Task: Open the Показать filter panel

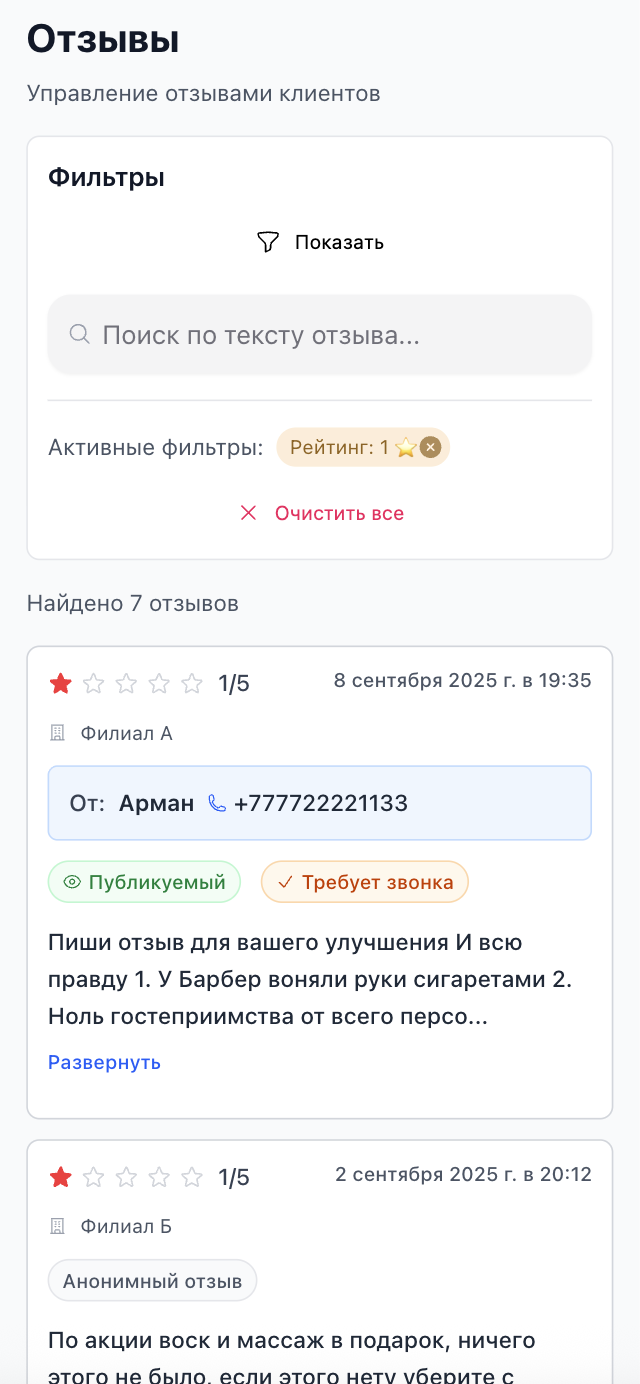Action: [319, 241]
